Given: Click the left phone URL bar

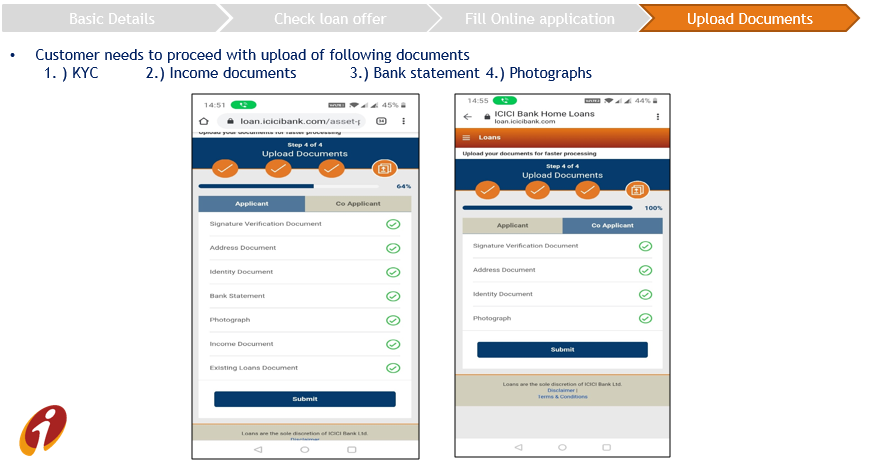Looking at the screenshot, I should 291,121.
